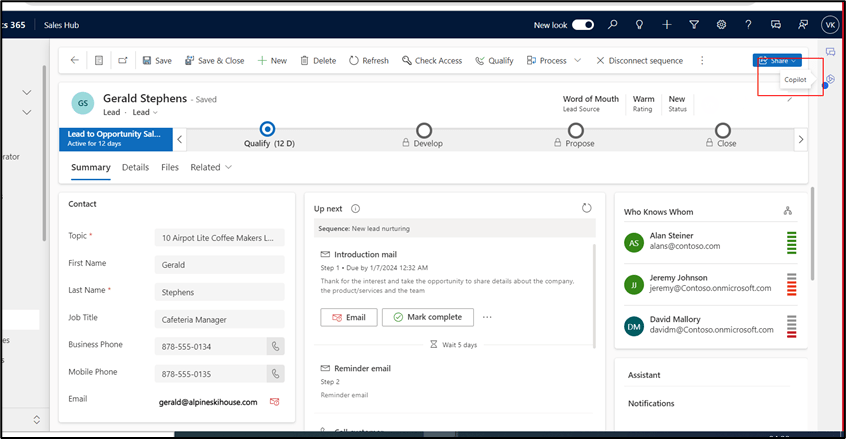Click the phone icon beside Business Phone

274,346
